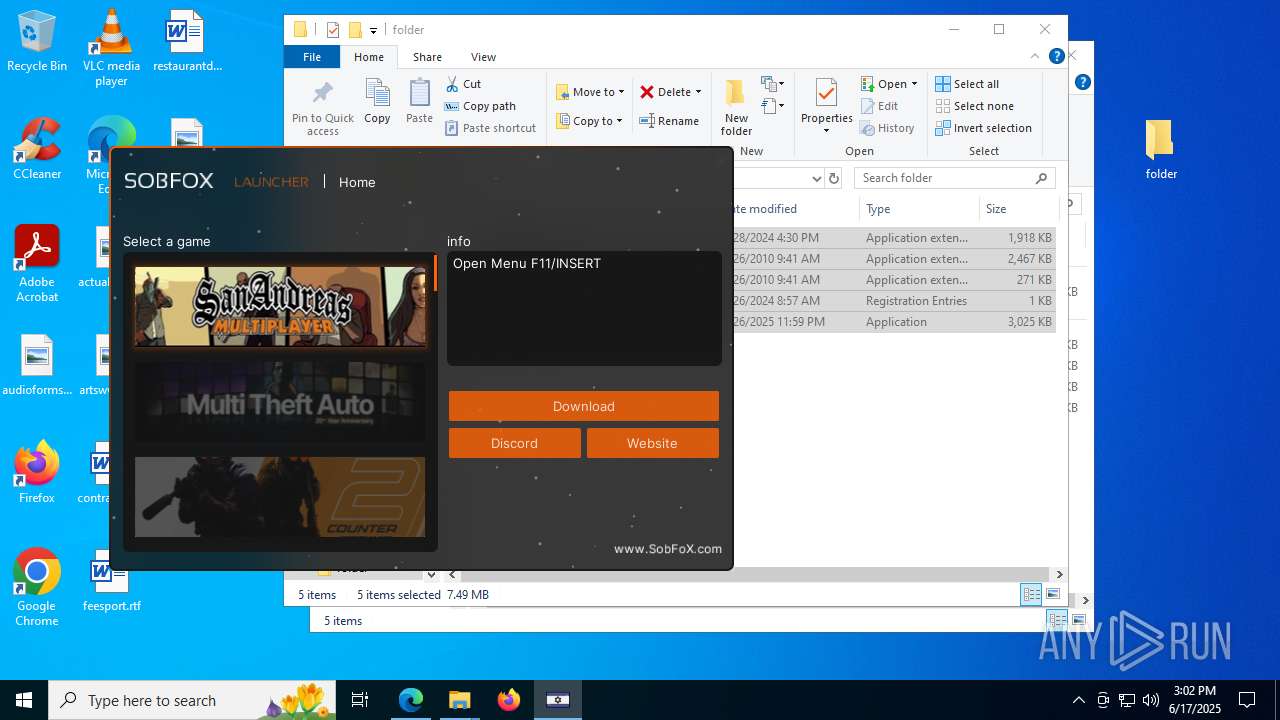Open the Windows Start menu
The width and height of the screenshot is (1280, 720).
[x=24, y=700]
